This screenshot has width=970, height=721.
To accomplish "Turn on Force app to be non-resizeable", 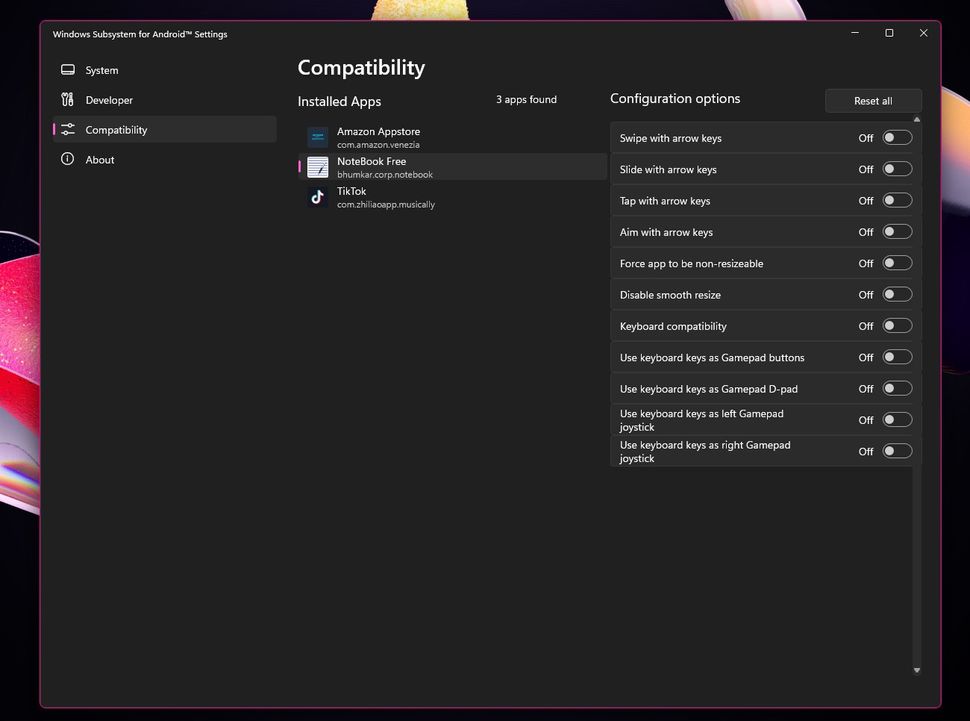I will tap(897, 263).
